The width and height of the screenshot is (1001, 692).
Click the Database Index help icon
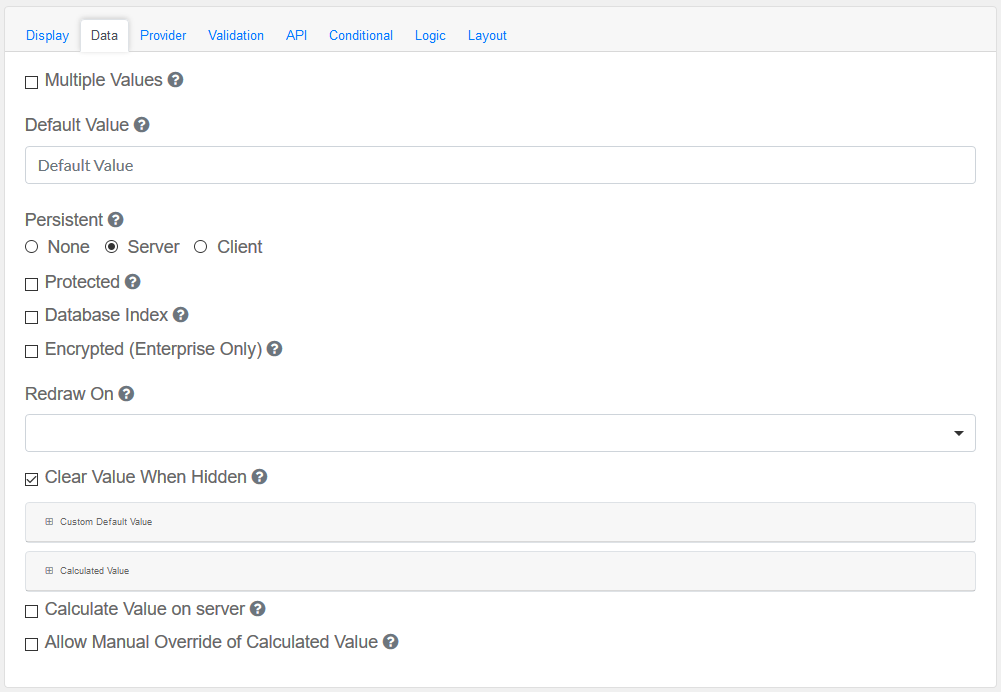click(181, 315)
